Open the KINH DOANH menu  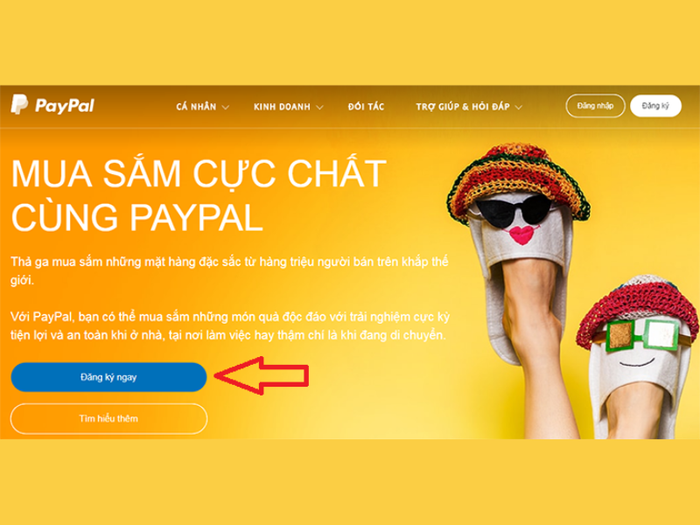pos(282,107)
